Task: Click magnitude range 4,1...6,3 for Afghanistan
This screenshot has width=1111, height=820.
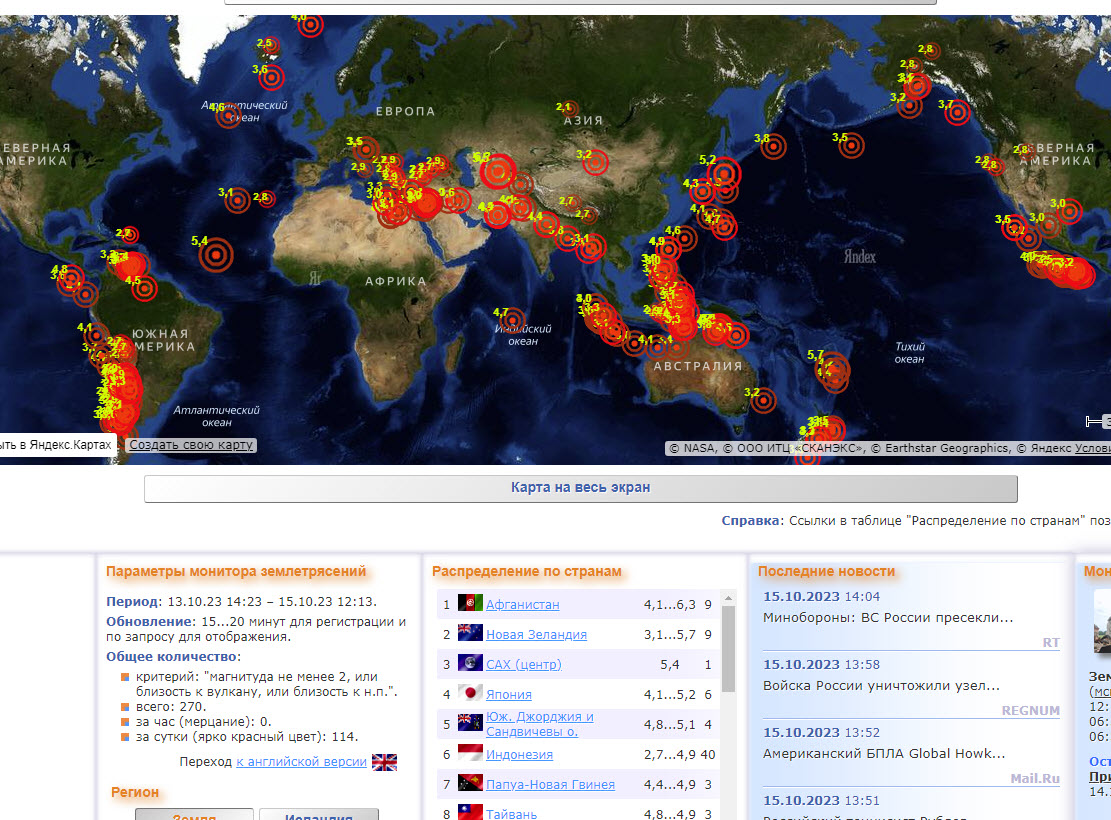Action: 670,605
